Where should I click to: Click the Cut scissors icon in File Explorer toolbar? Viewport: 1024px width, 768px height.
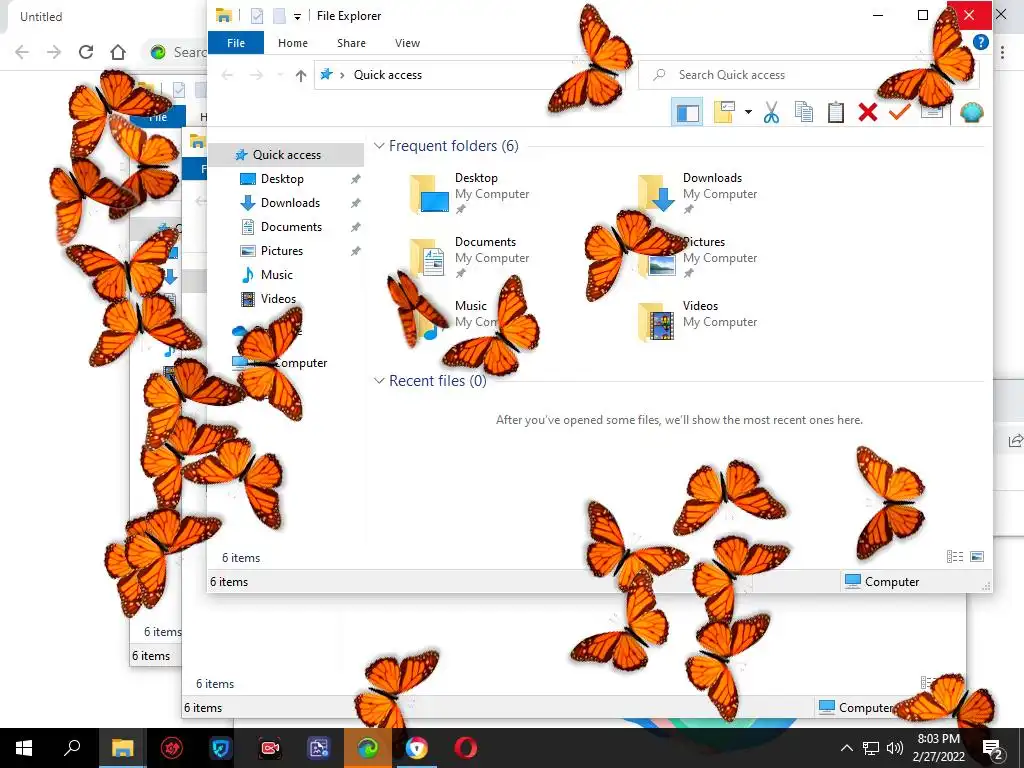click(x=771, y=112)
